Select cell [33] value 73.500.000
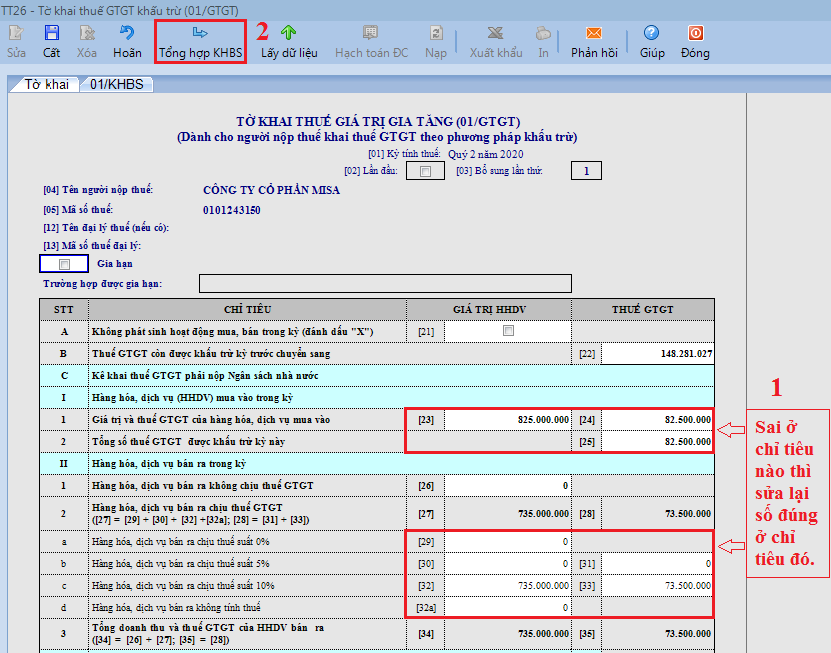This screenshot has width=831, height=653. (657, 586)
